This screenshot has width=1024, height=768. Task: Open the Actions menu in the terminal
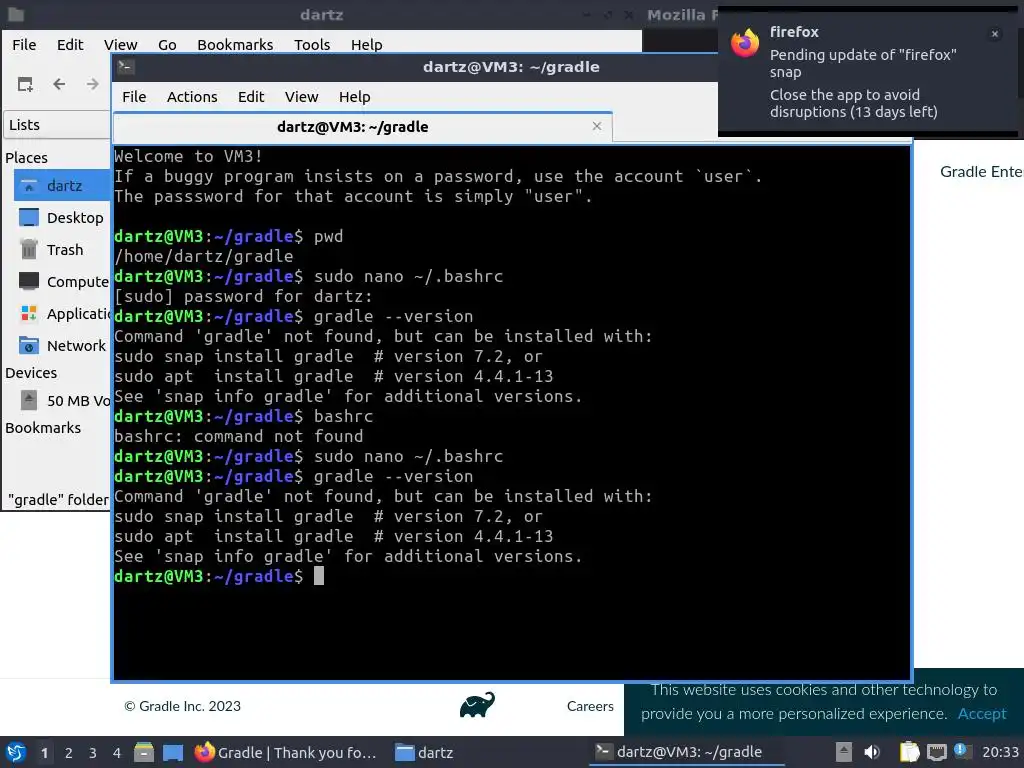click(192, 97)
